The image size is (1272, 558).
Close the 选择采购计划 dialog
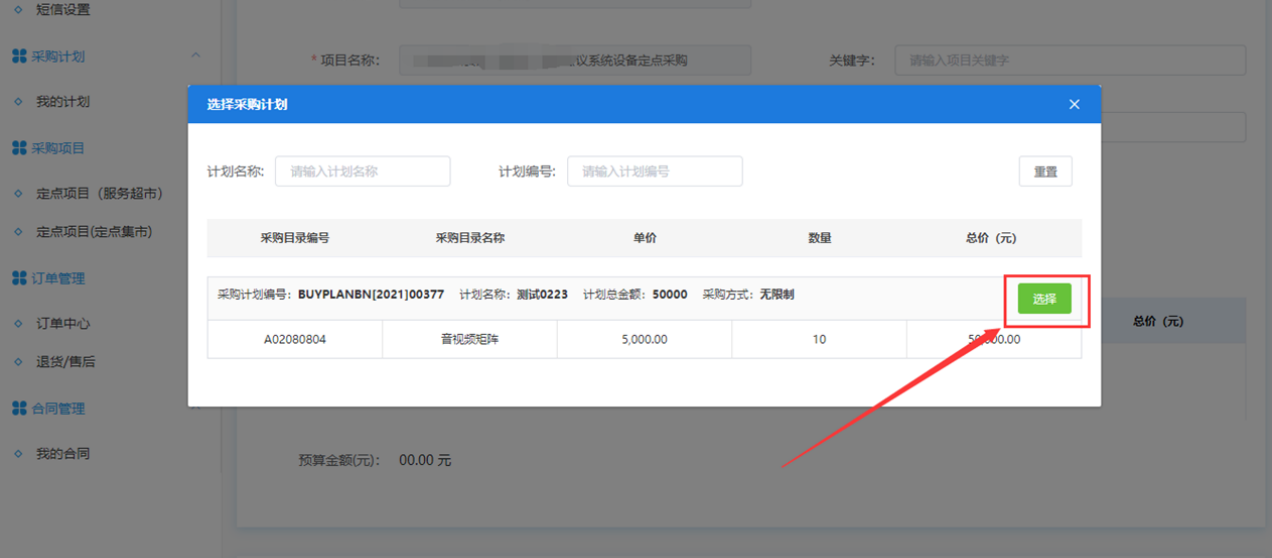point(1074,104)
